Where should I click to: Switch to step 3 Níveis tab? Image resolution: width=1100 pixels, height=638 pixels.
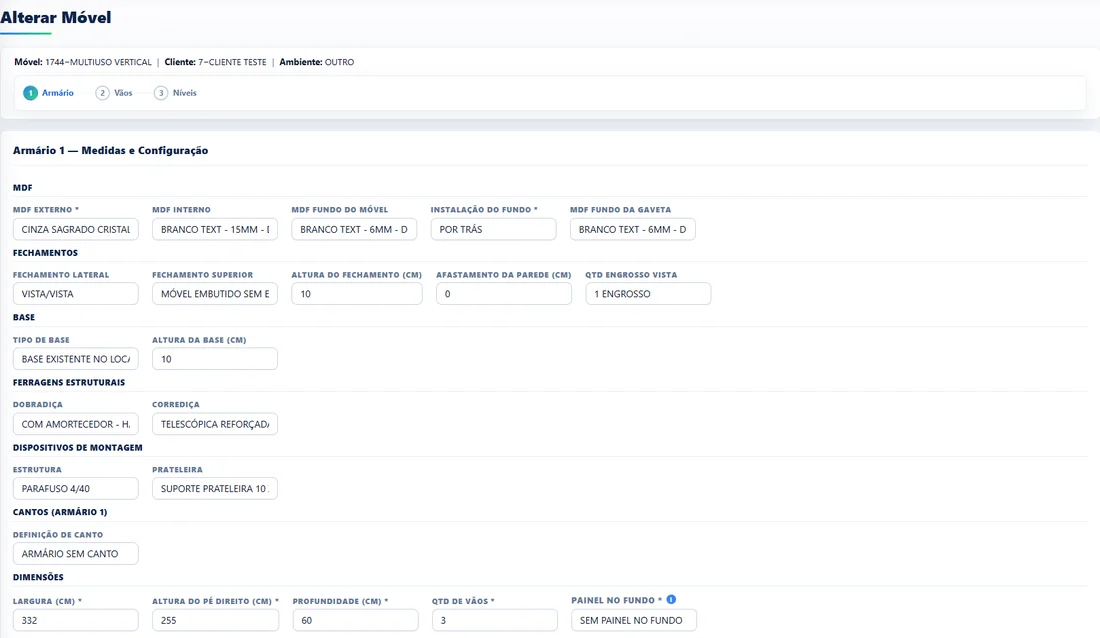[175, 93]
